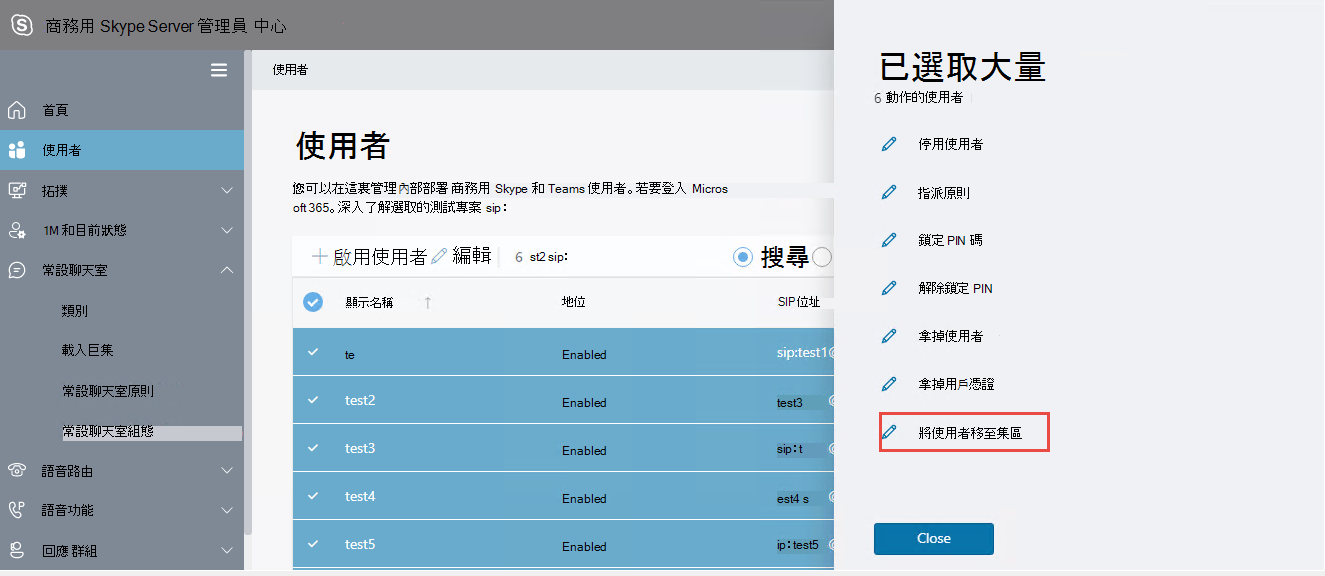
Task: Click the 拓撲 topology icon in the sidebar
Action: (x=17, y=190)
